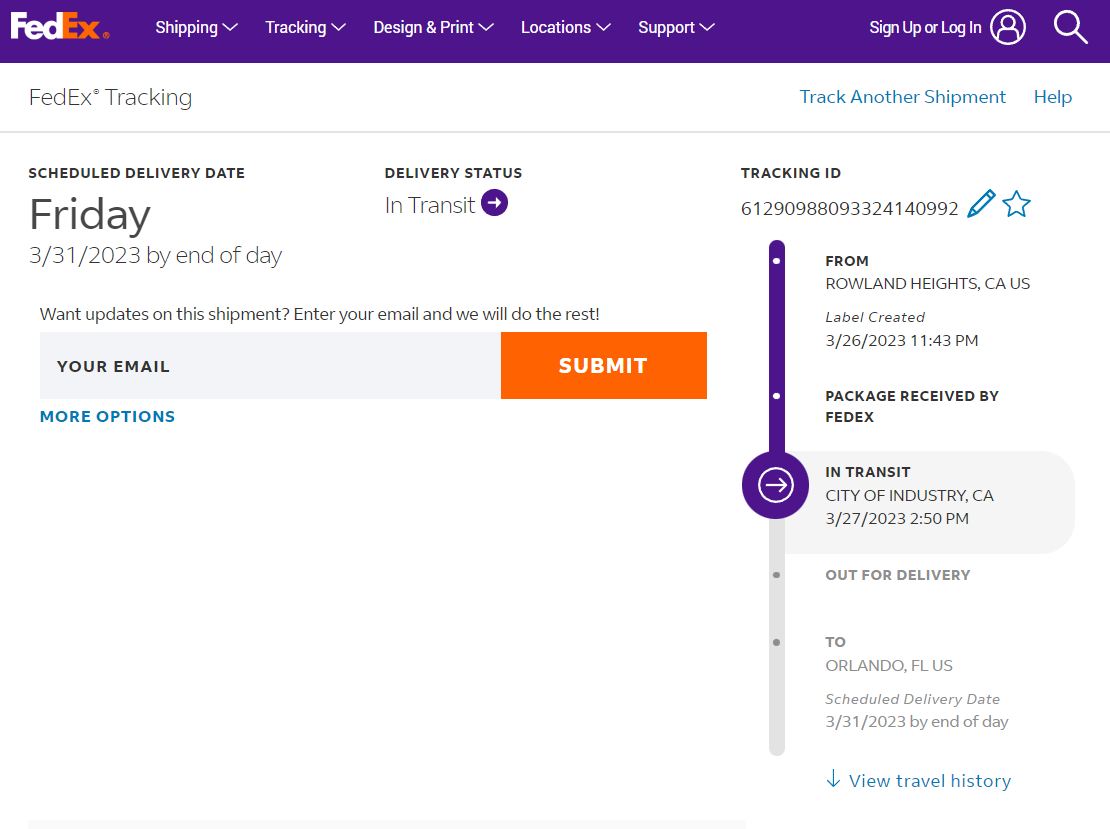
Task: Click the user profile avatar icon
Action: pyautogui.click(x=1008, y=27)
